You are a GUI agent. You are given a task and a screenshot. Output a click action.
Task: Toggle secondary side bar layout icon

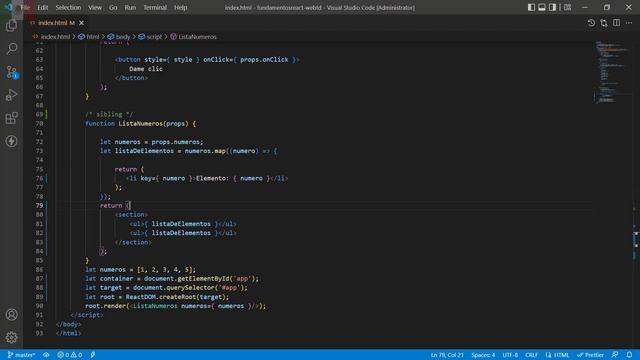[x=552, y=7]
